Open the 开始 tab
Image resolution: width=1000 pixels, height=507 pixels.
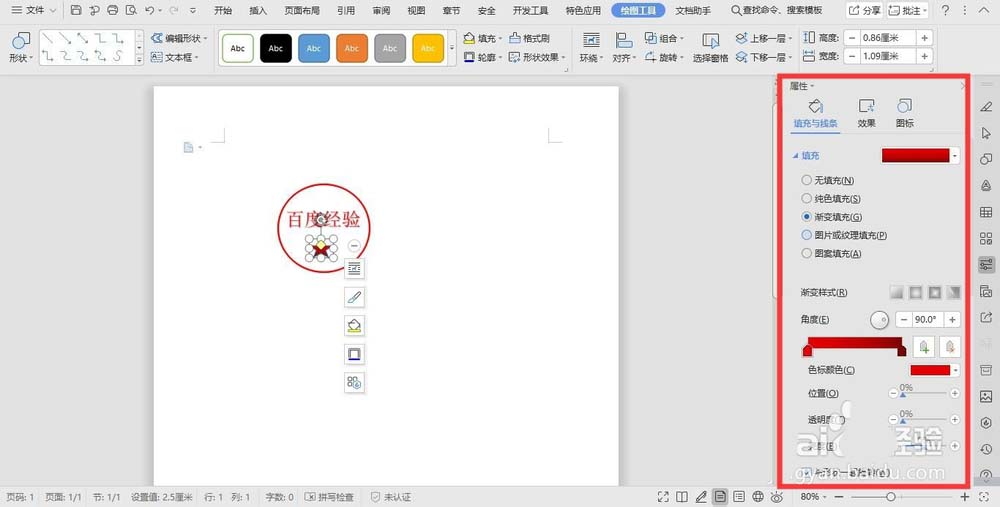tap(223, 10)
